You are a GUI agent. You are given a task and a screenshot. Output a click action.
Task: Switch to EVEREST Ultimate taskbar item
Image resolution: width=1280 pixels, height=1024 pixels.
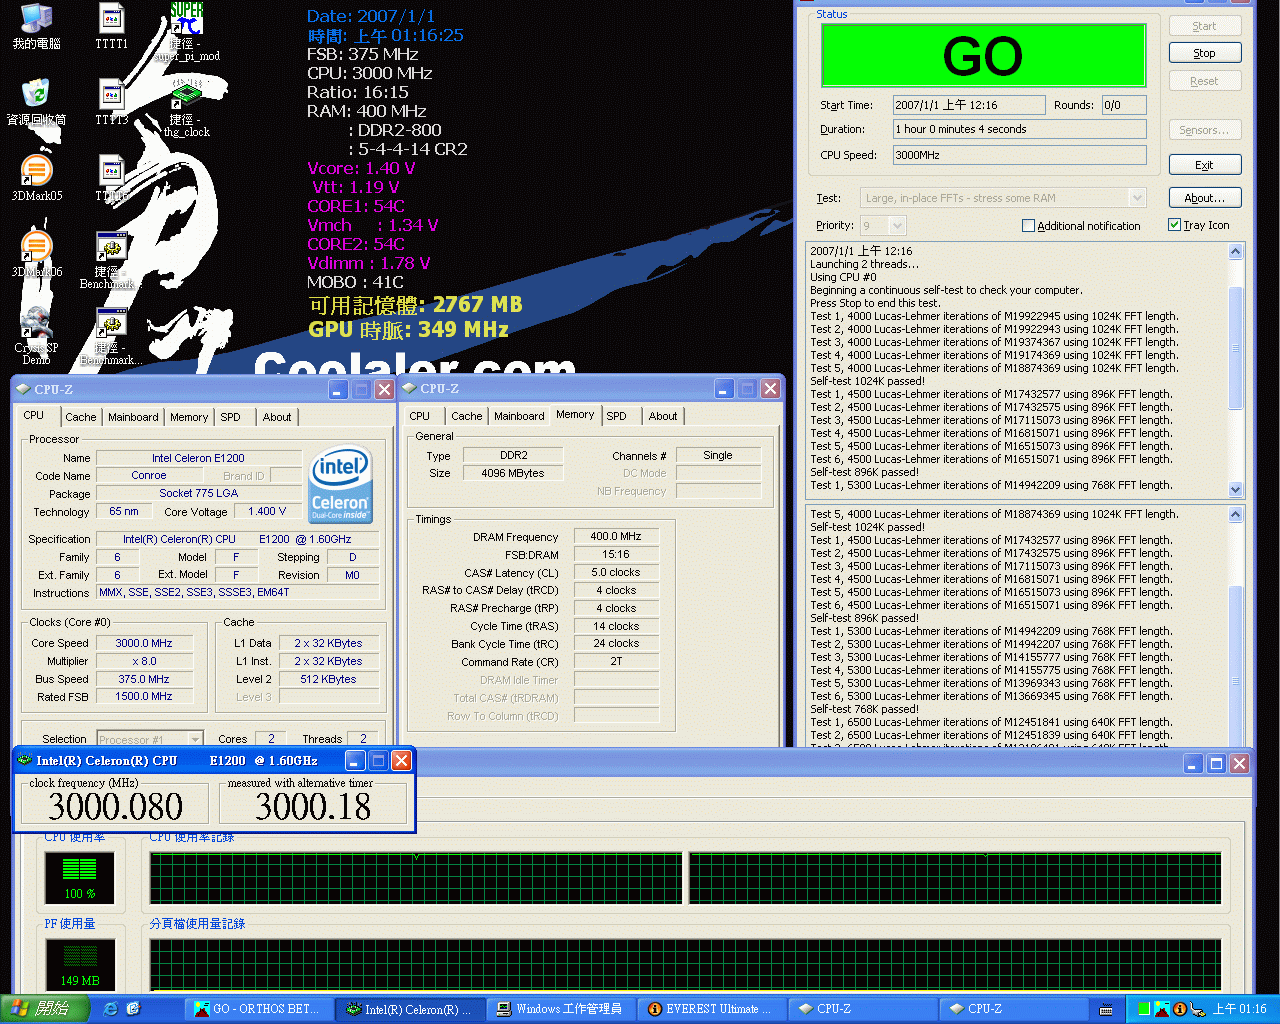pyautogui.click(x=712, y=1009)
